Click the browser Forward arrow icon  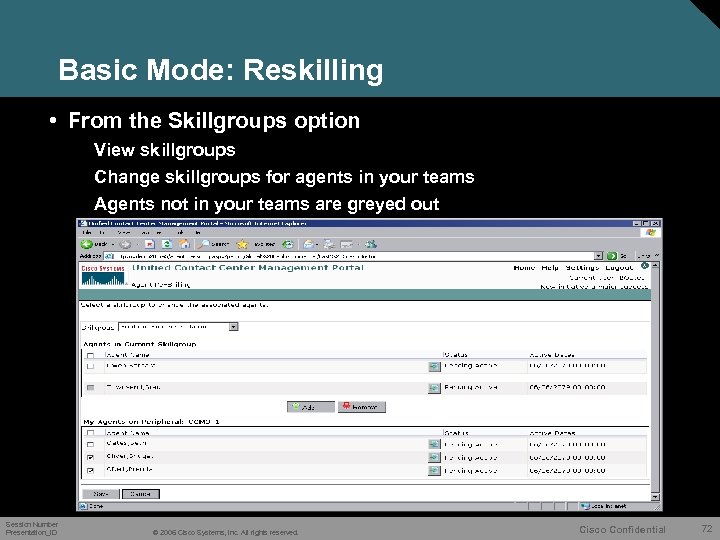tap(125, 244)
